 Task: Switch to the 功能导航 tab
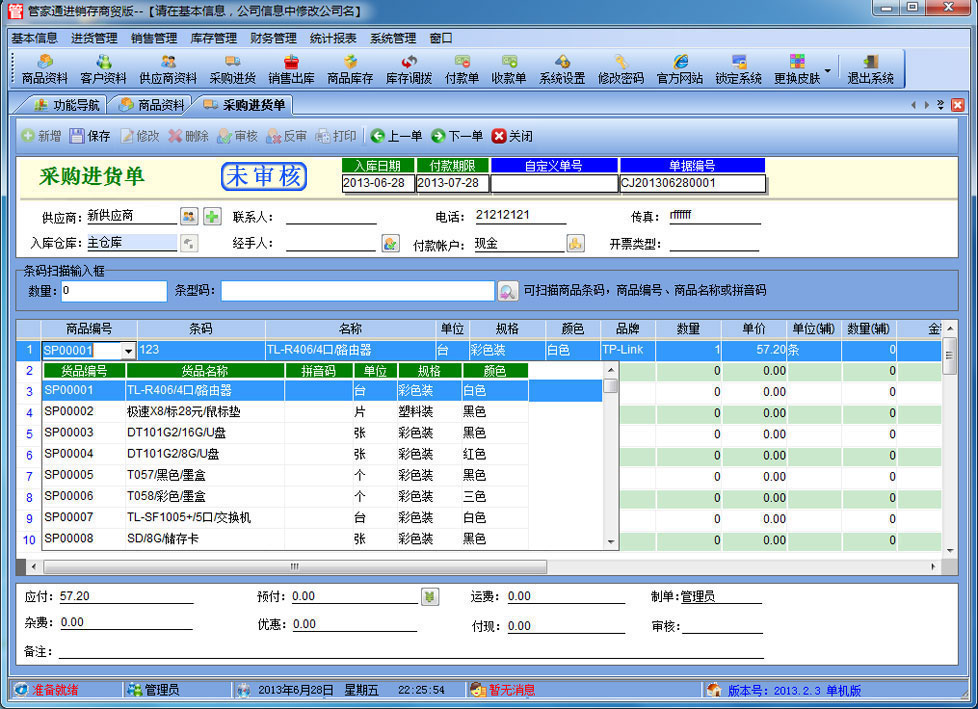tap(66, 105)
